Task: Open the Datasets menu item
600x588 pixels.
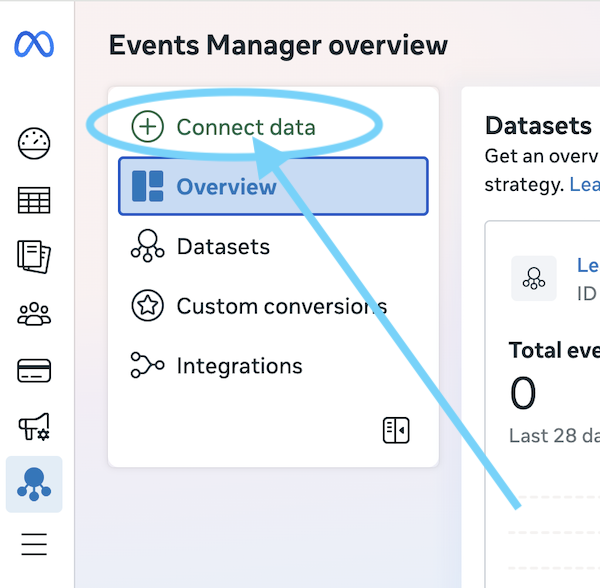Action: pyautogui.click(x=273, y=246)
